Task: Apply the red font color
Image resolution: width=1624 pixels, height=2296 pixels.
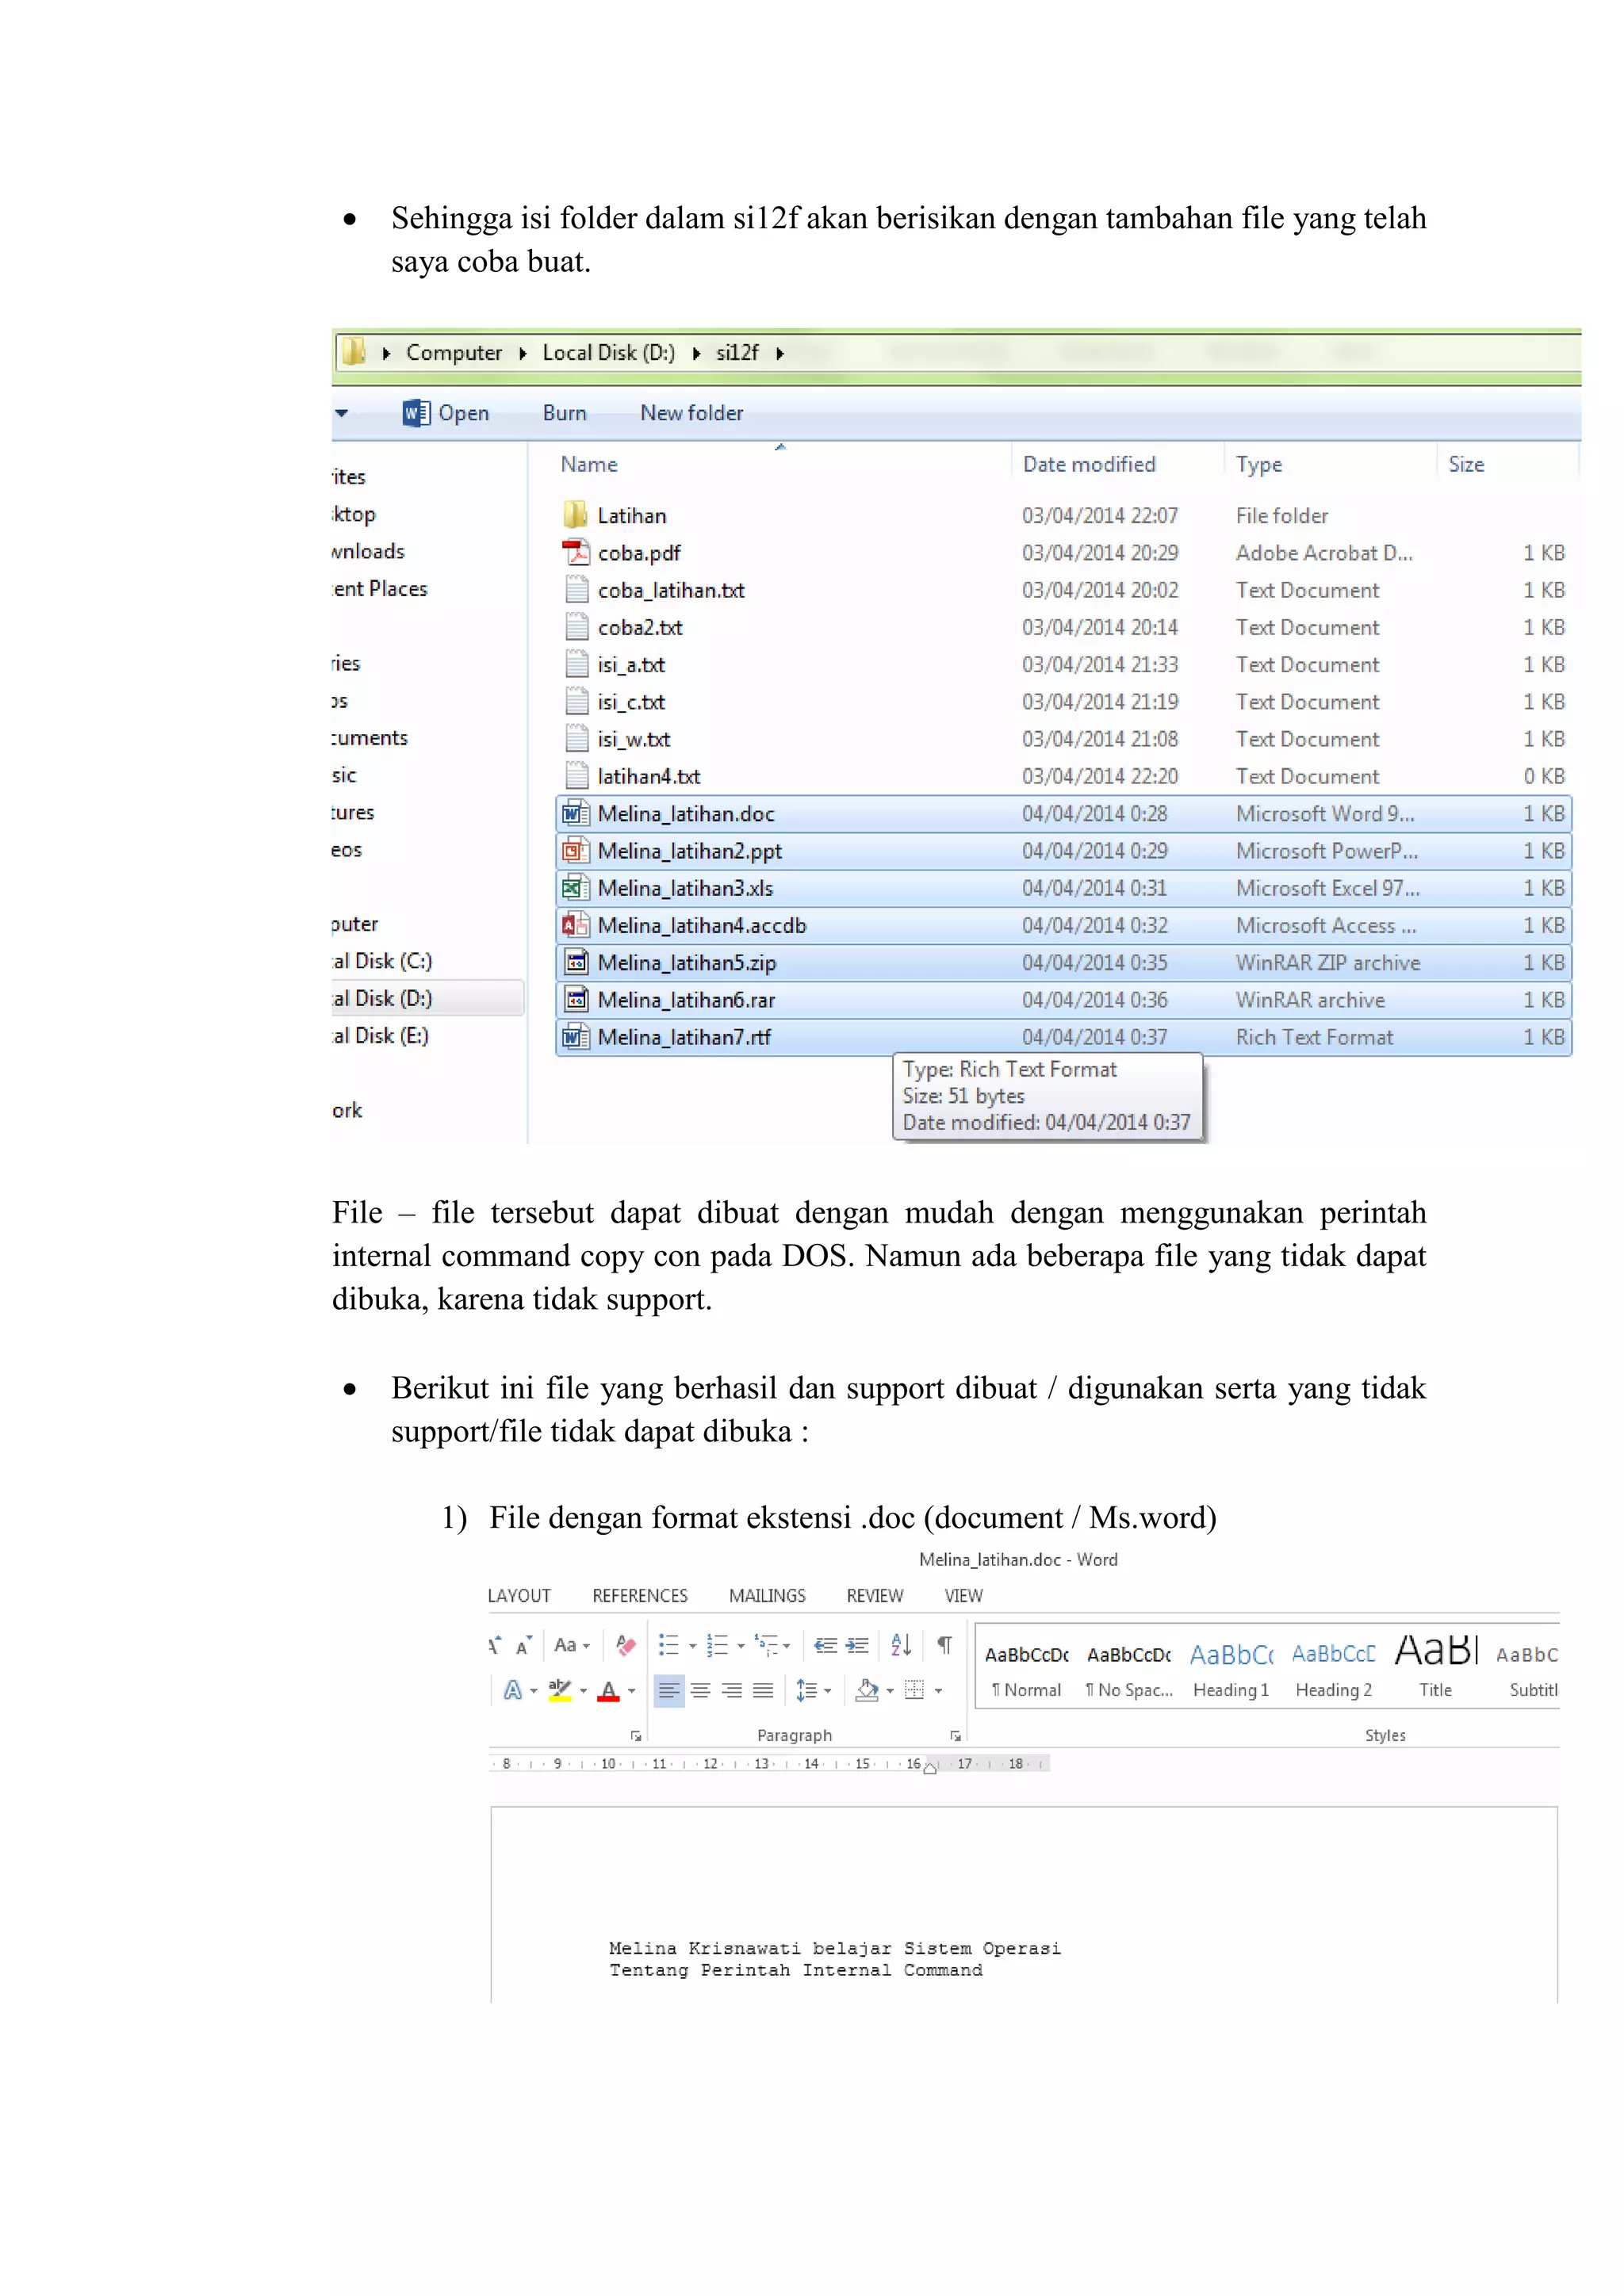Action: click(x=608, y=1690)
